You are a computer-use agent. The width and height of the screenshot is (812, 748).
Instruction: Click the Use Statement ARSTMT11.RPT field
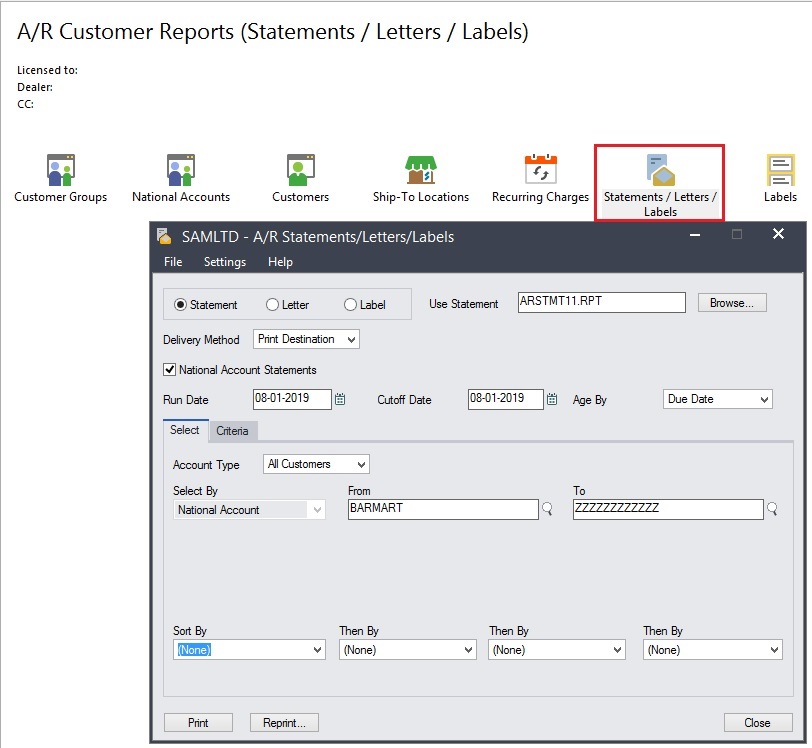[602, 302]
